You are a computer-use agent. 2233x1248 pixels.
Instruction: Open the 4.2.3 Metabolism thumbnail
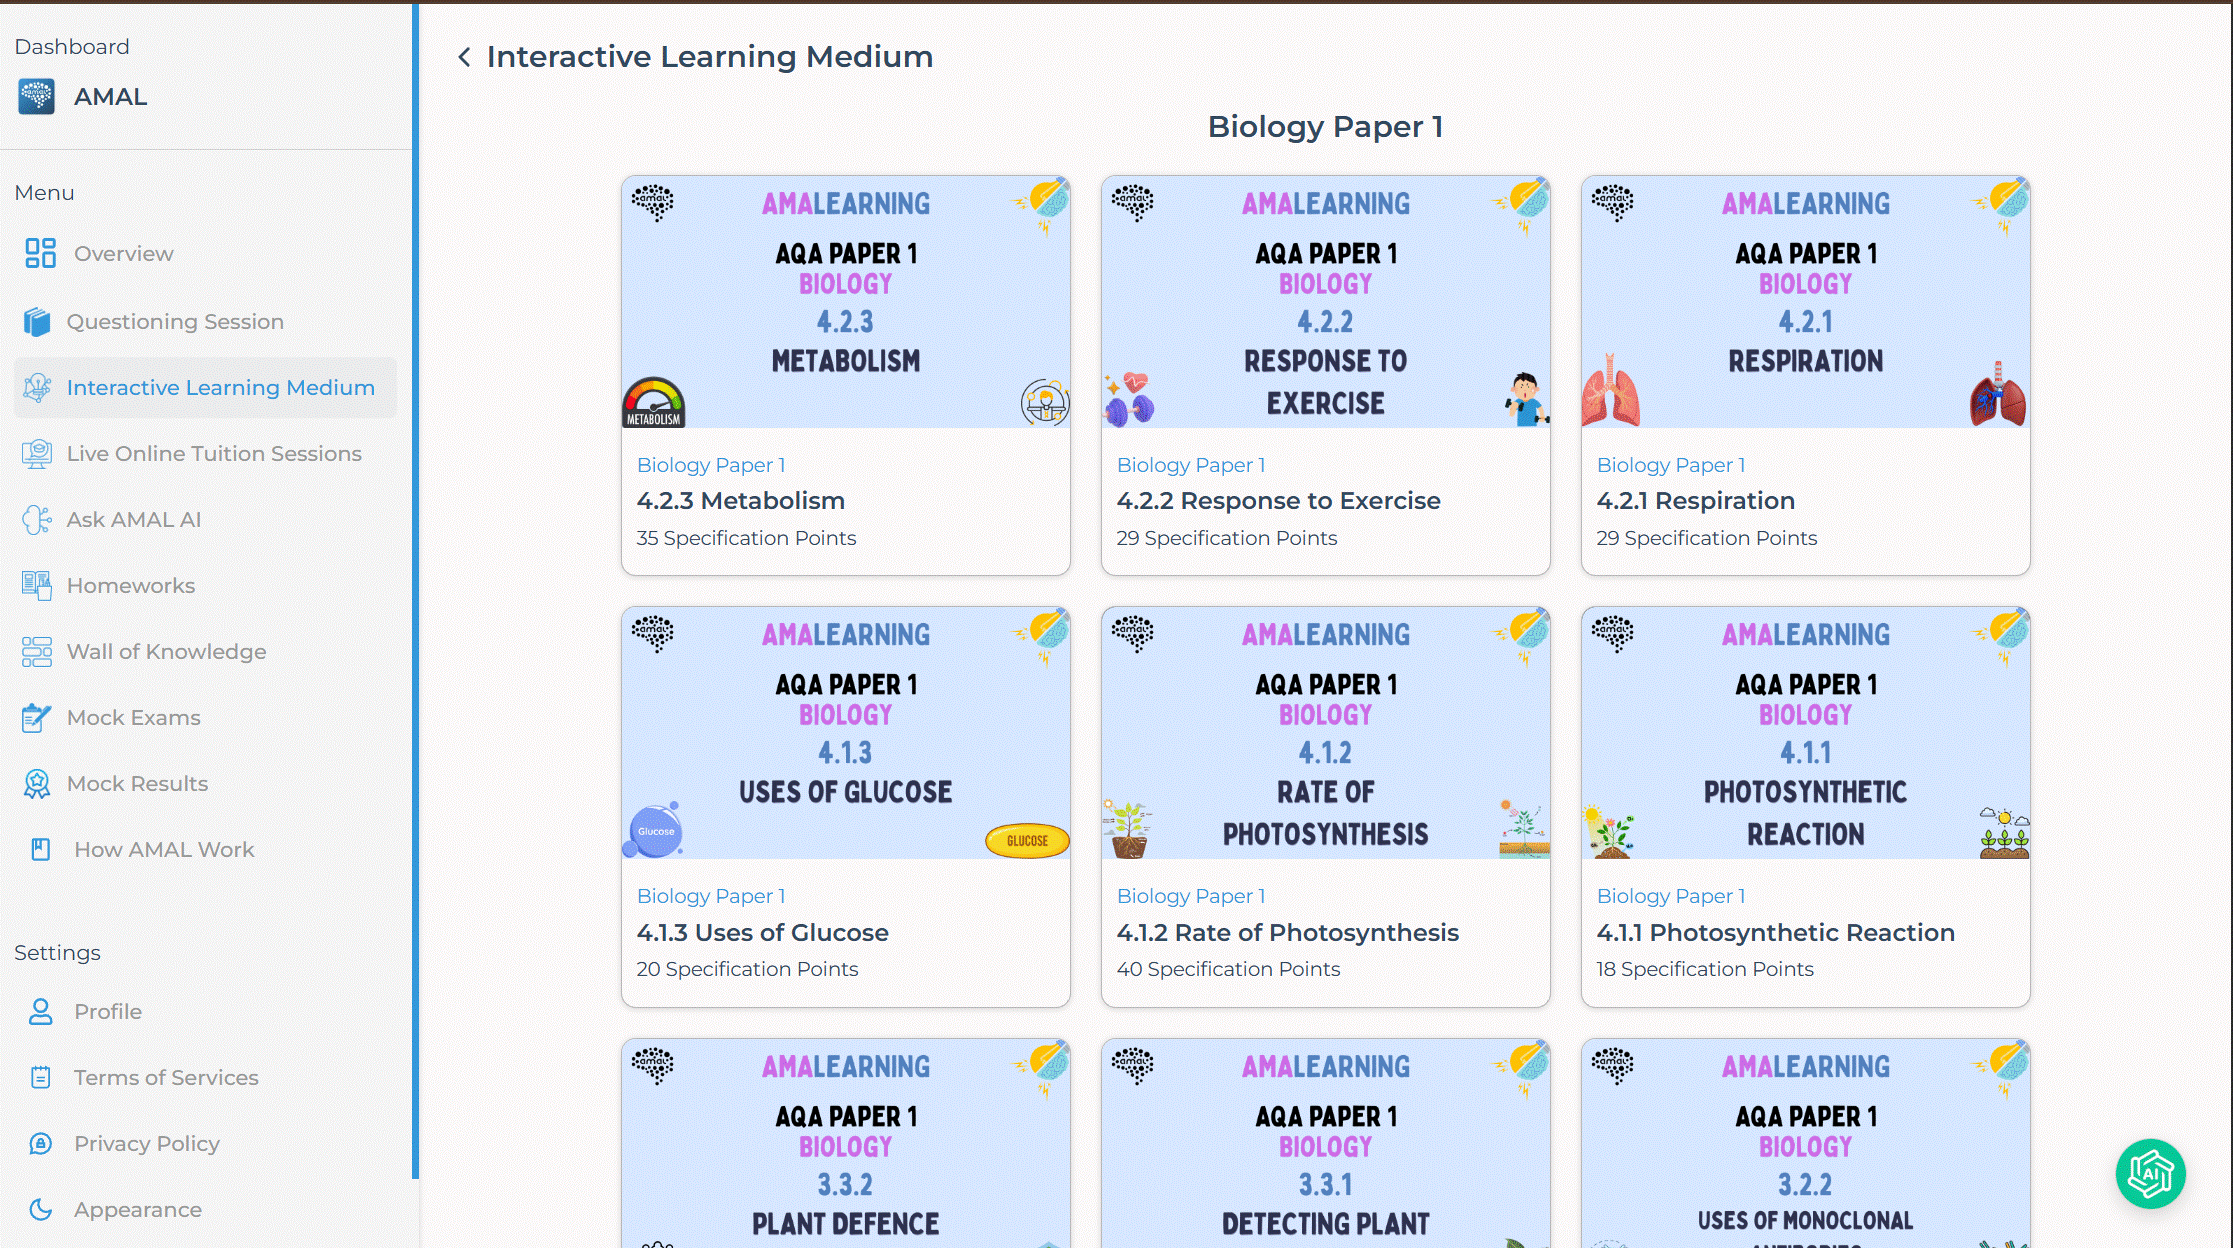[846, 302]
